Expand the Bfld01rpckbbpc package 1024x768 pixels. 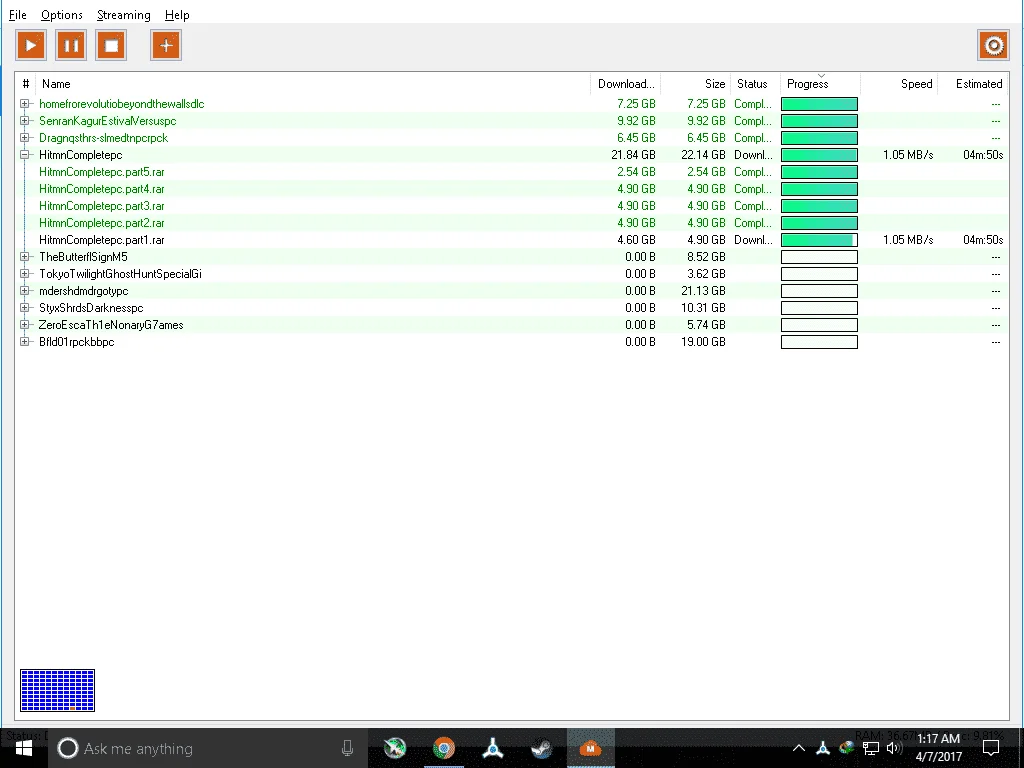pos(25,342)
